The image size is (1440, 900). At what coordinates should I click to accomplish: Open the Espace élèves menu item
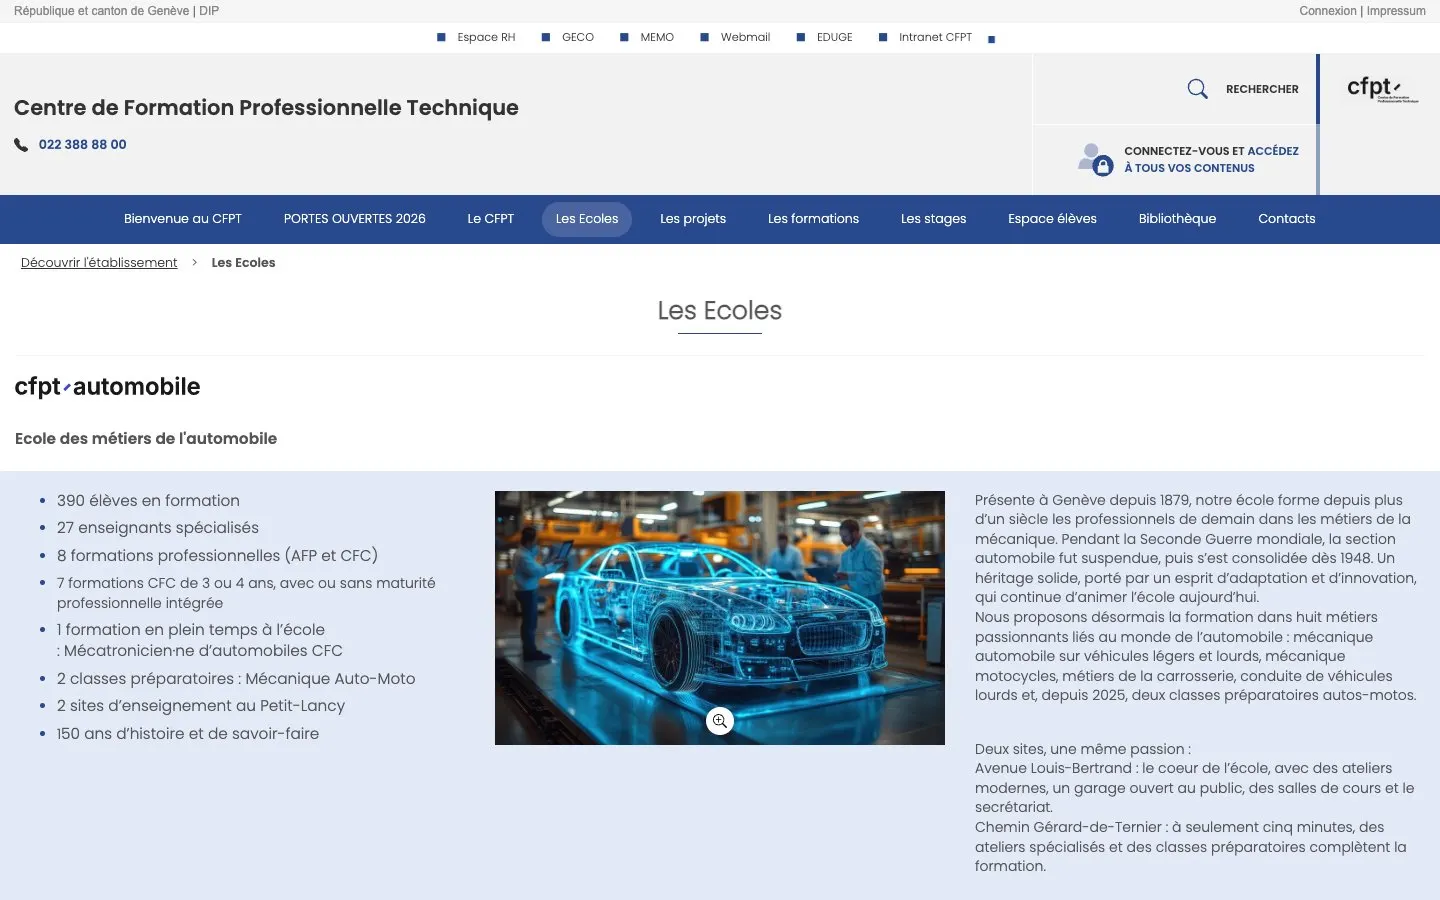pos(1052,219)
